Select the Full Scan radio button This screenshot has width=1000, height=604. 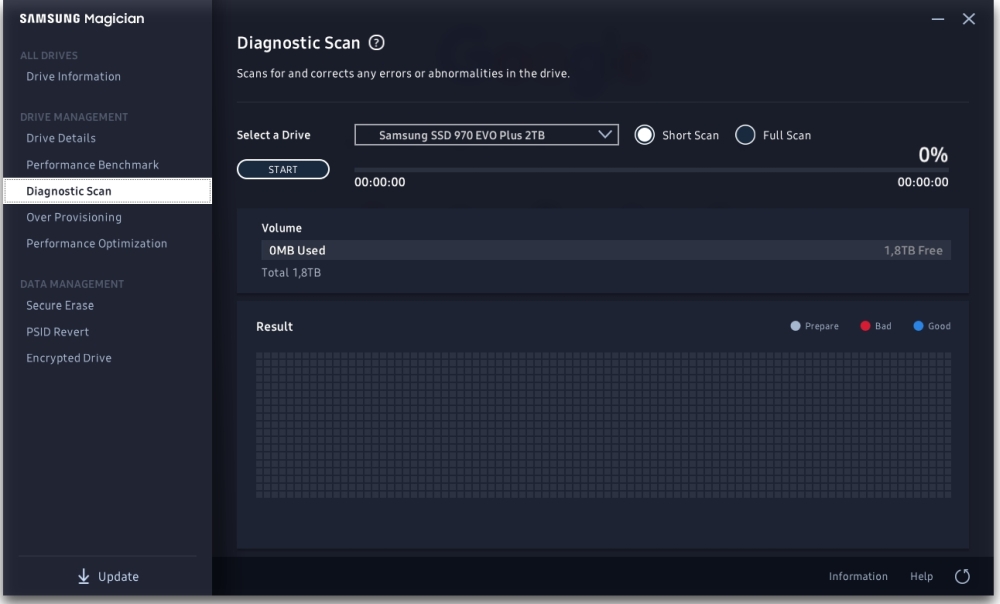[x=745, y=135]
